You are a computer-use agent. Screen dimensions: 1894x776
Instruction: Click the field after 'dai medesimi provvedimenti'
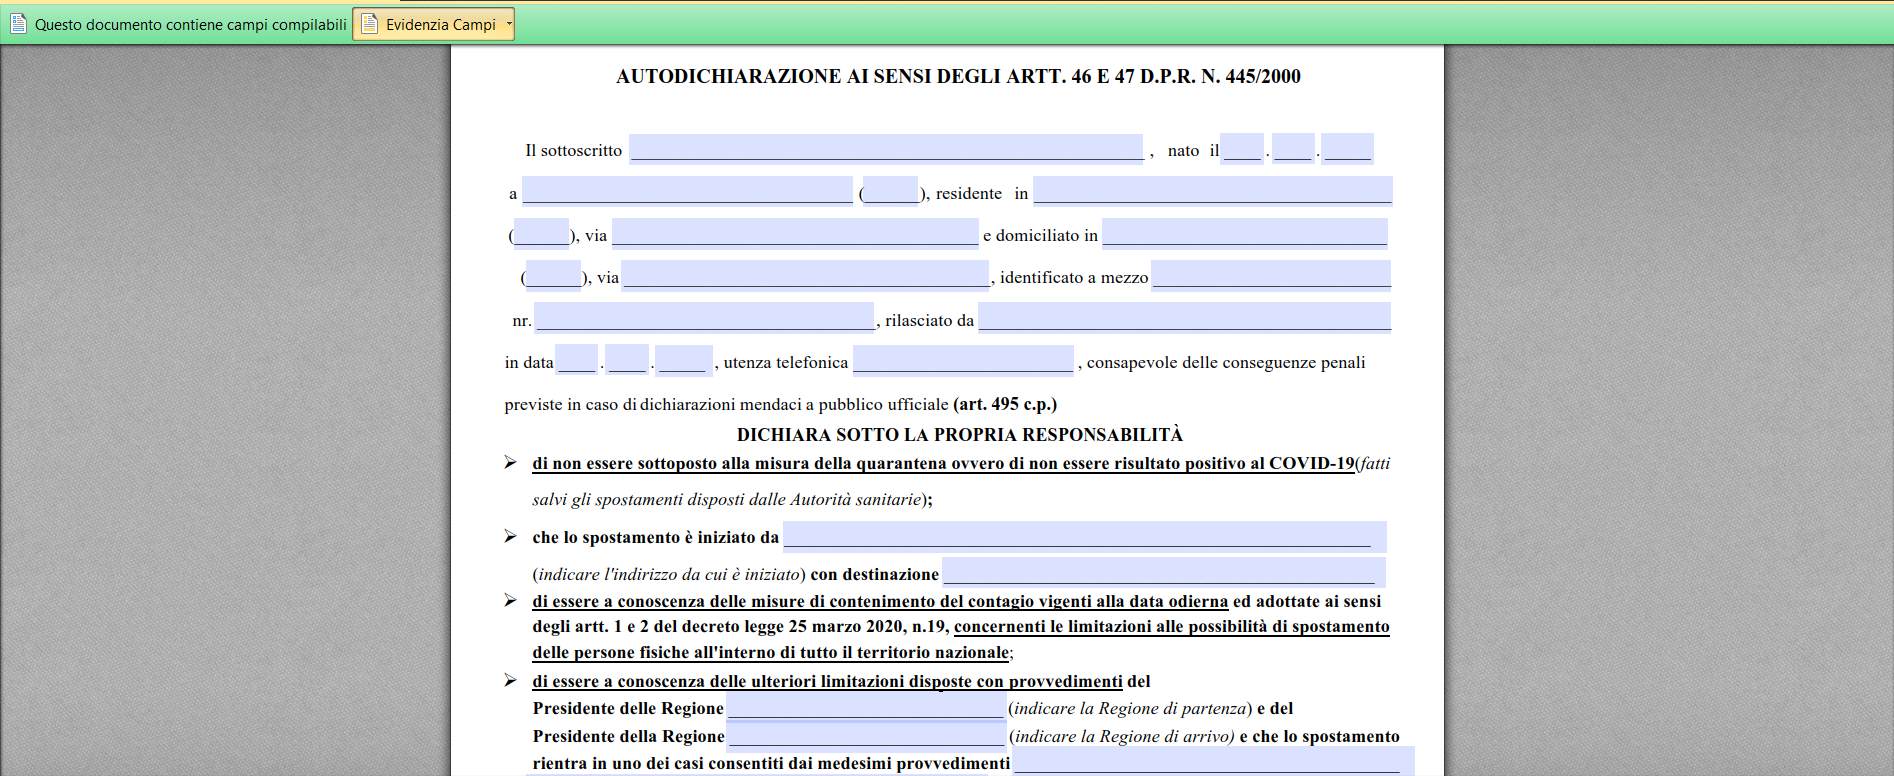coord(1213,760)
